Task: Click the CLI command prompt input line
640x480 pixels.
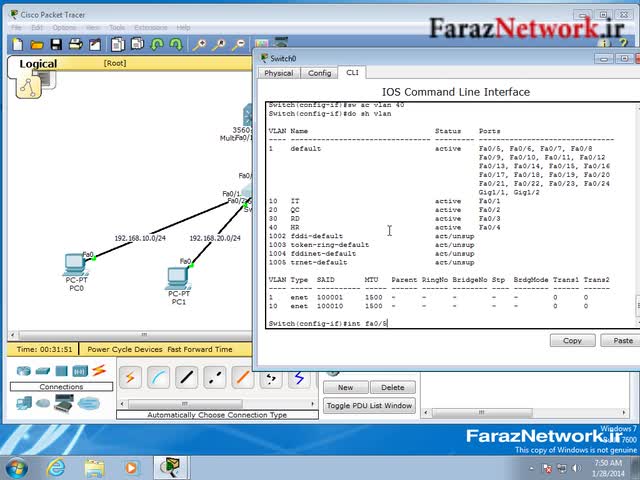Action: [x=450, y=323]
